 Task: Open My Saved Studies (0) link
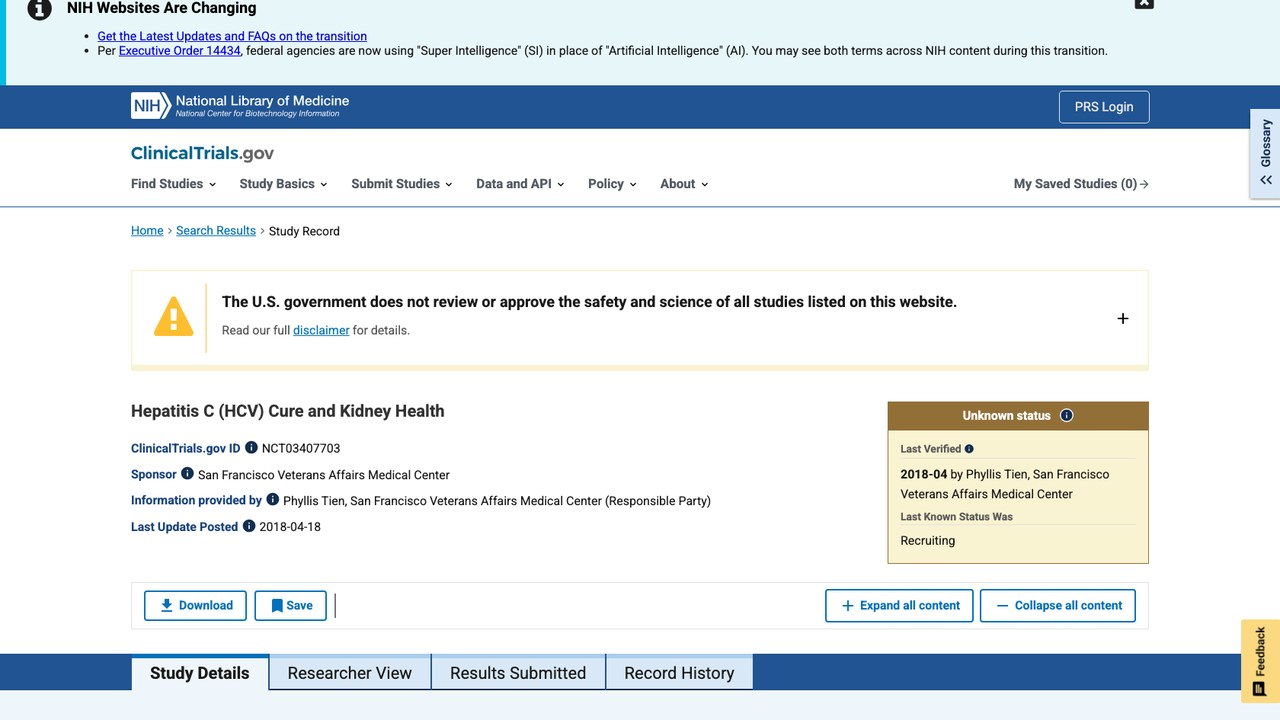[x=1081, y=184]
